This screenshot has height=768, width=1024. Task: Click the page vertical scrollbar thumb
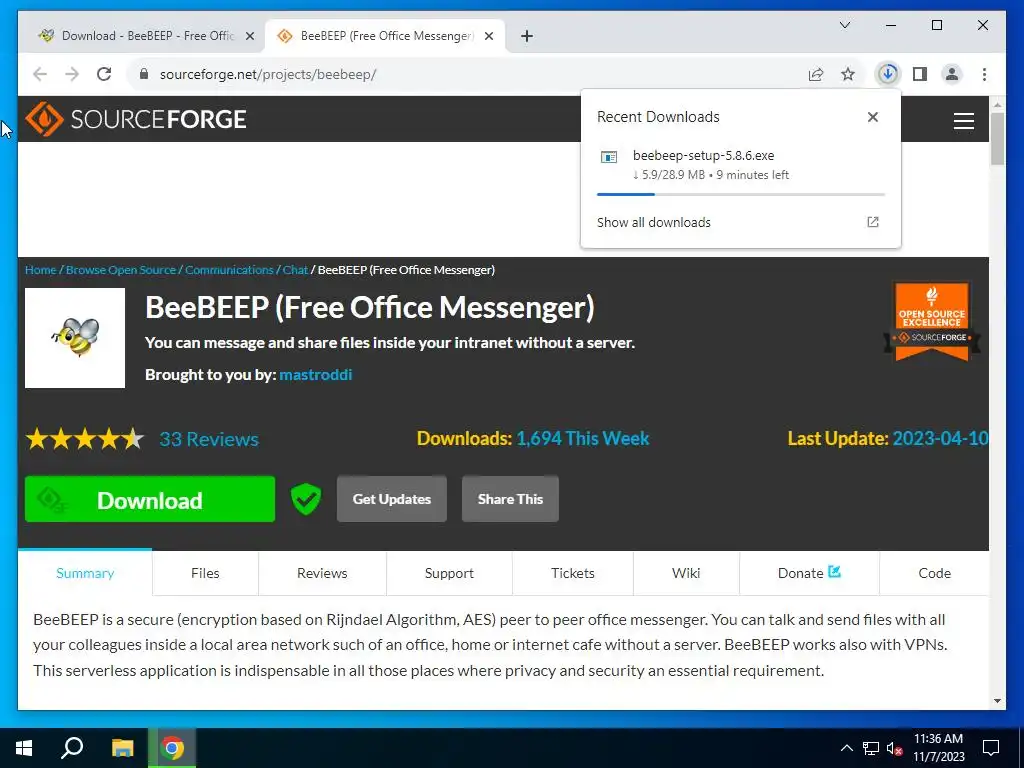pos(997,138)
